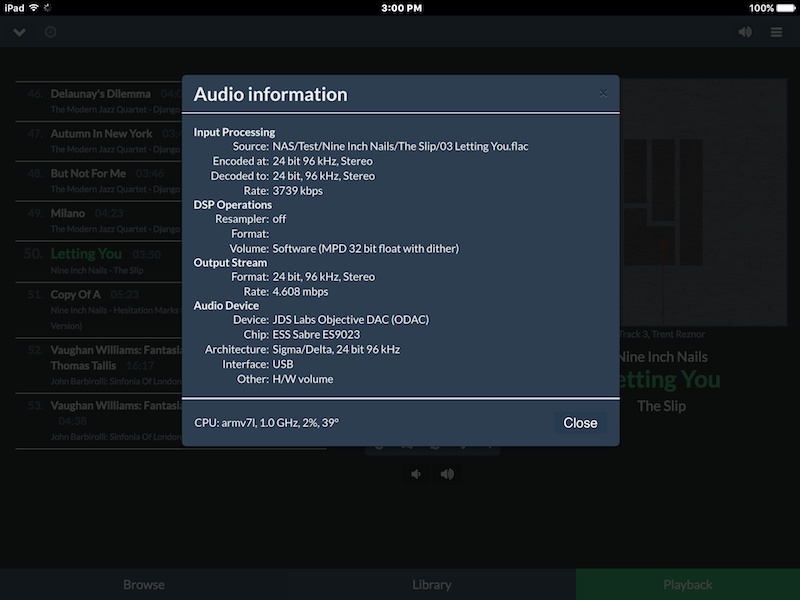Image resolution: width=800 pixels, height=600 pixels.
Task: Click the USB interface value
Action: click(x=283, y=364)
